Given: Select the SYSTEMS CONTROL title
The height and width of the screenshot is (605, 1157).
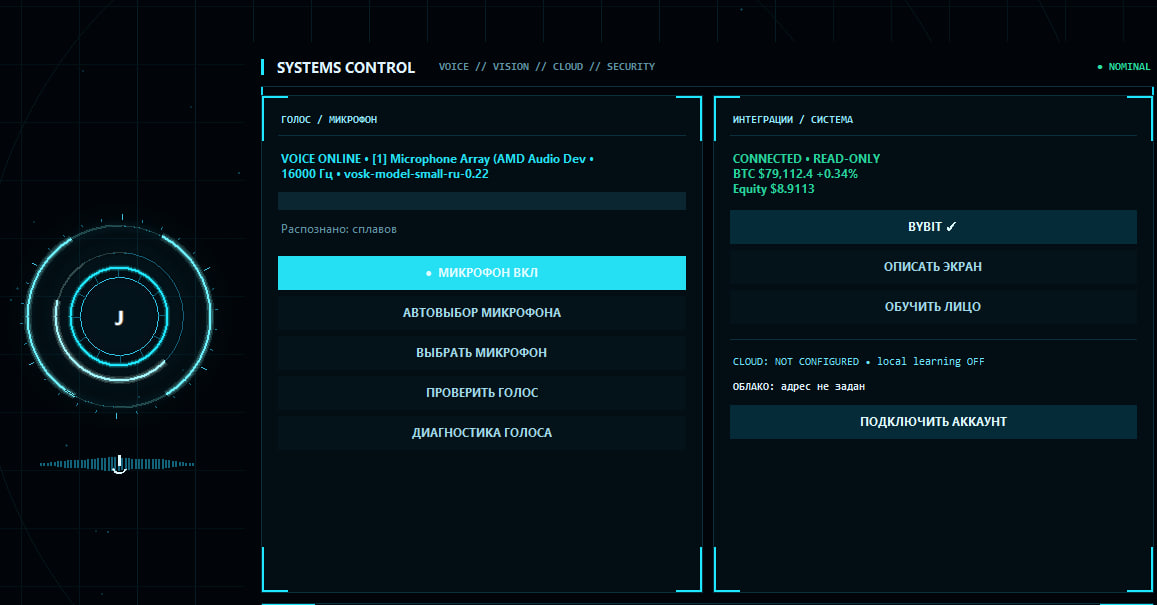Looking at the screenshot, I should pyautogui.click(x=345, y=68).
